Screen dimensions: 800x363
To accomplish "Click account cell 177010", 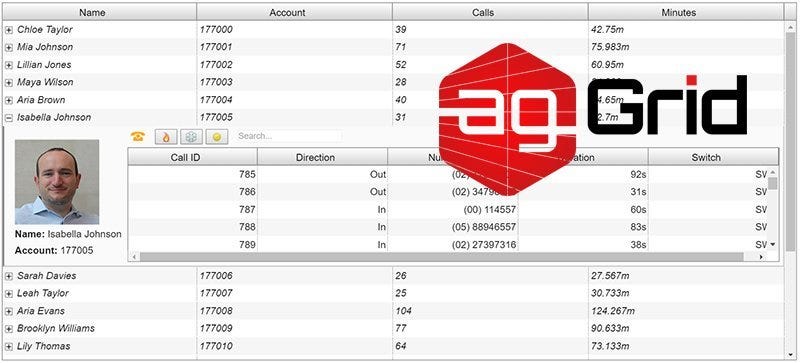I will click(294, 346).
